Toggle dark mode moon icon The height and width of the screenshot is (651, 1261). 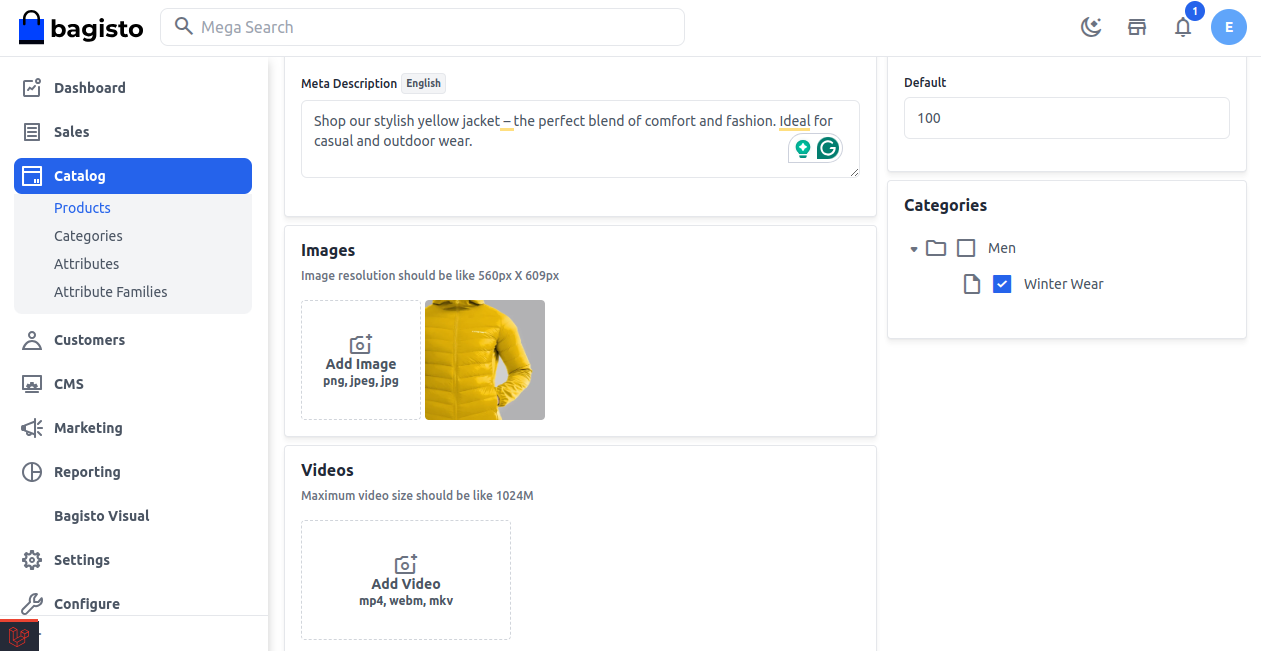[x=1091, y=27]
